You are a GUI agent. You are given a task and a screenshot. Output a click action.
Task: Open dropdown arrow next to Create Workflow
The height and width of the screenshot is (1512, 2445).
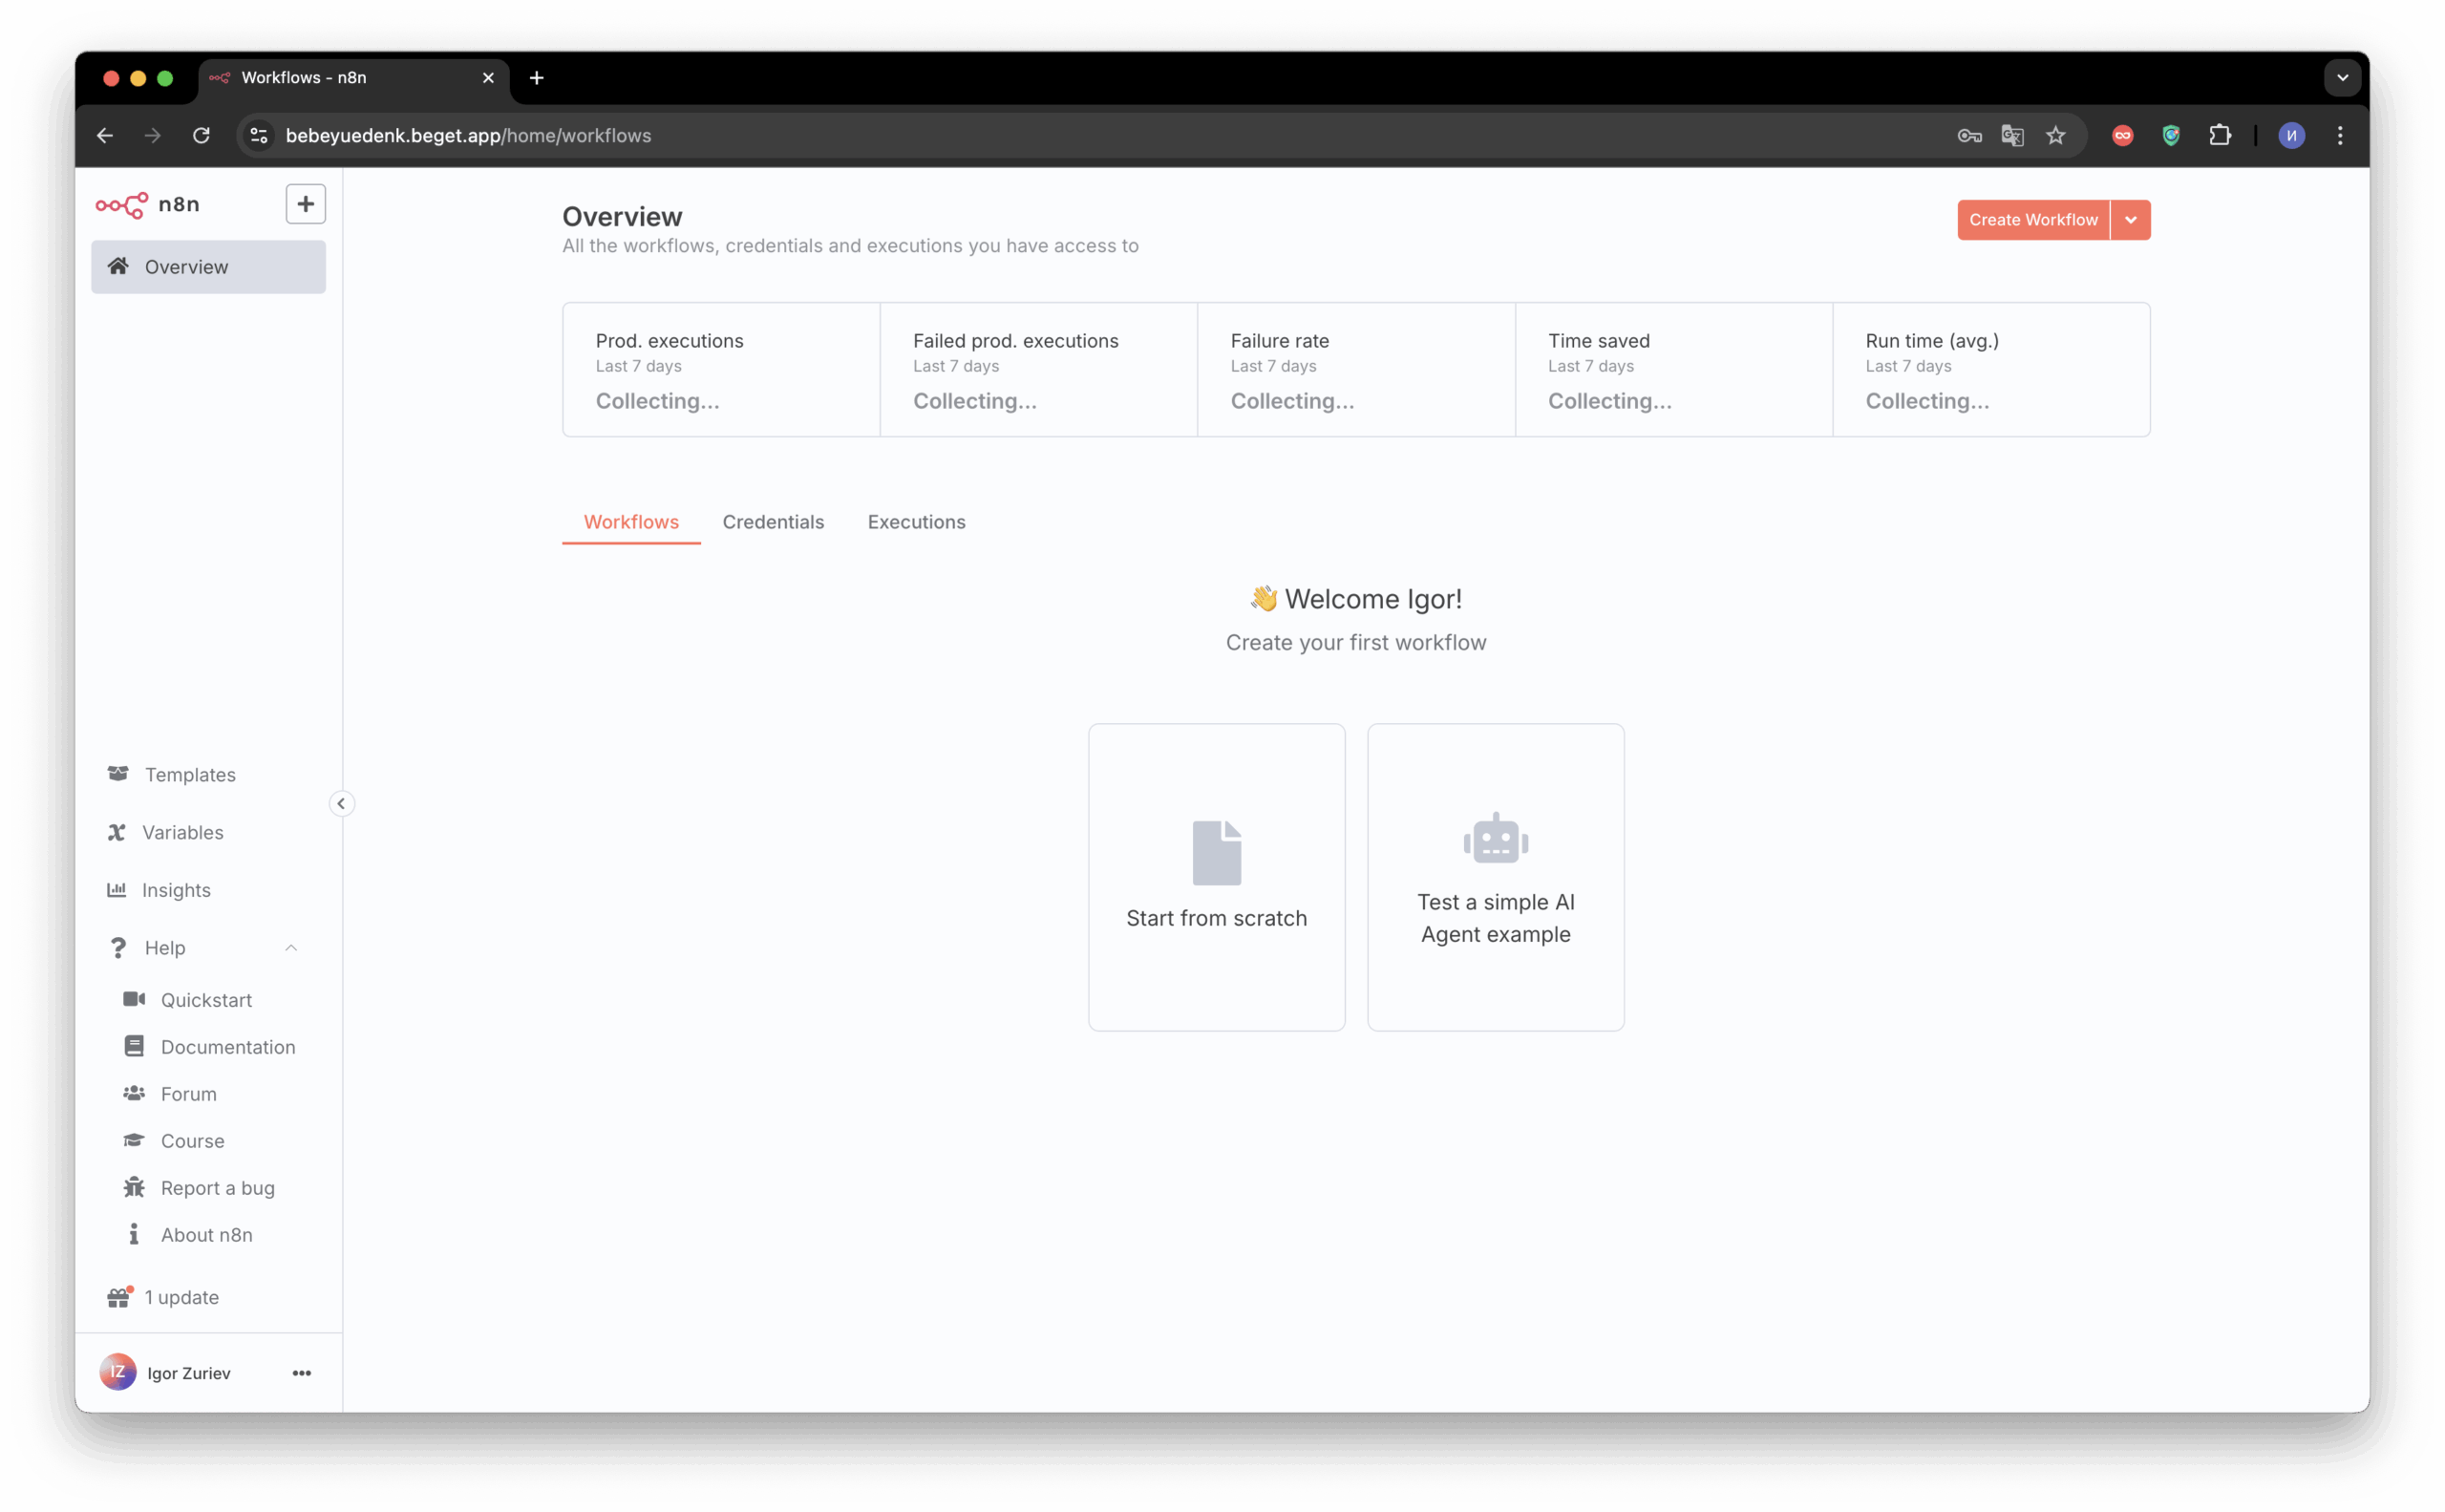pos(2130,220)
